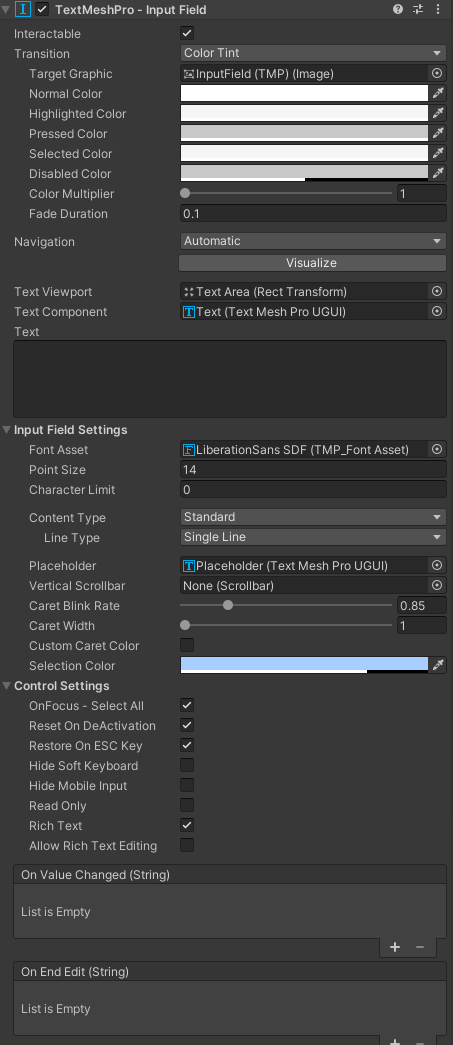This screenshot has width=453, height=1045.
Task: Click the Point Size input field
Action: (313, 470)
